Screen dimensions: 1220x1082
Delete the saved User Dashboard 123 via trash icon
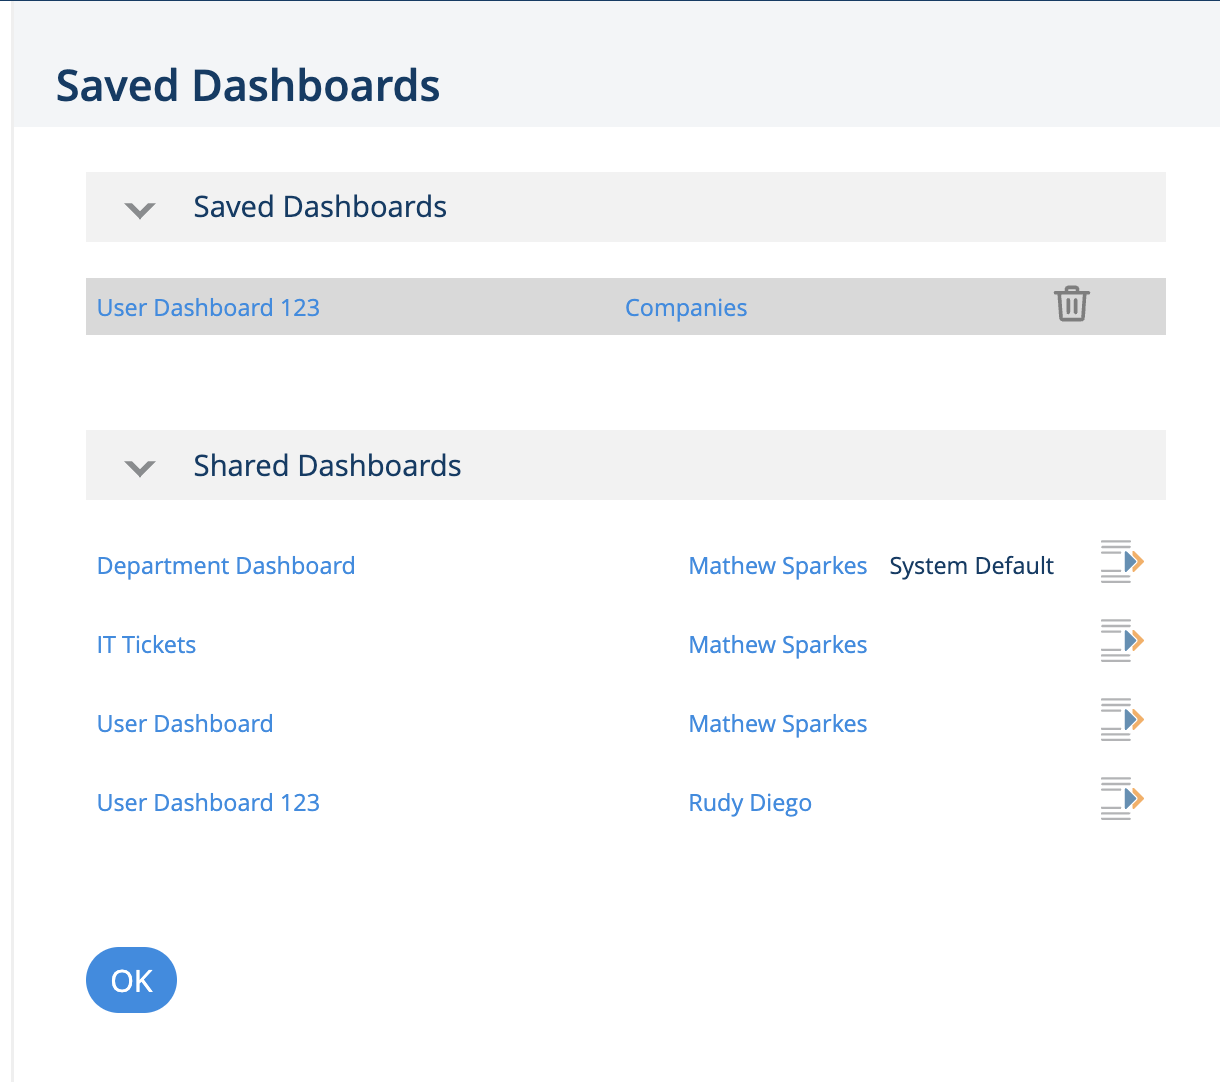point(1071,304)
